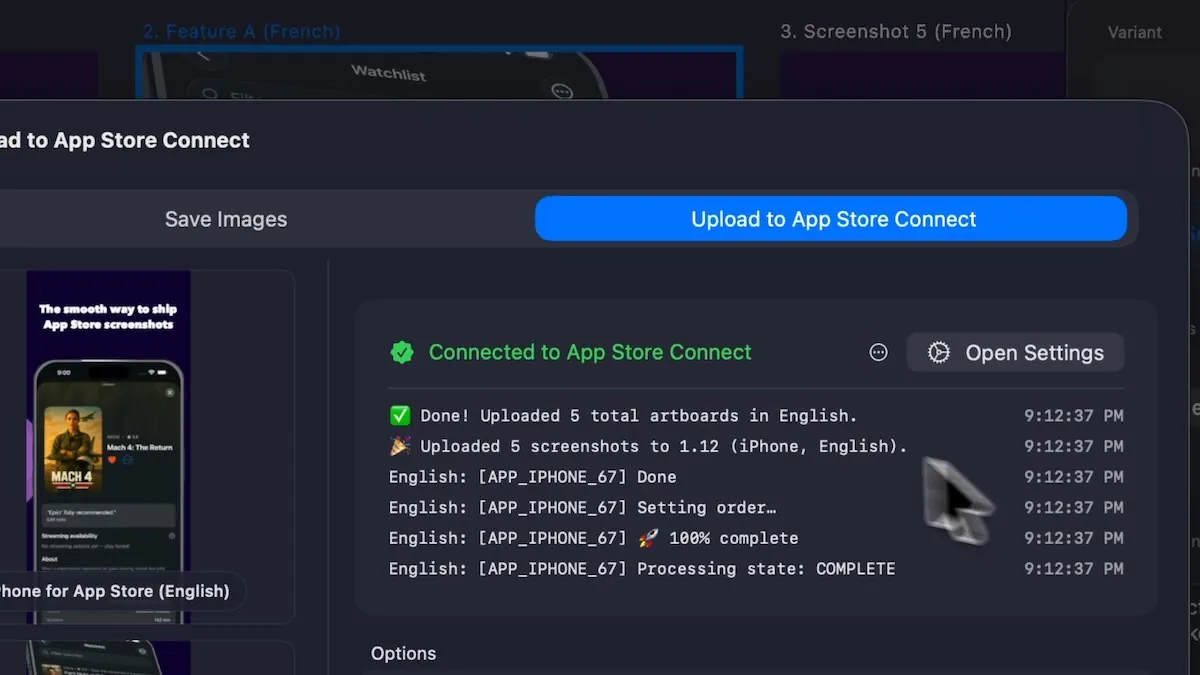This screenshot has height=675, width=1200.
Task: Click the gear icon in Open Settings
Action: [x=938, y=353]
